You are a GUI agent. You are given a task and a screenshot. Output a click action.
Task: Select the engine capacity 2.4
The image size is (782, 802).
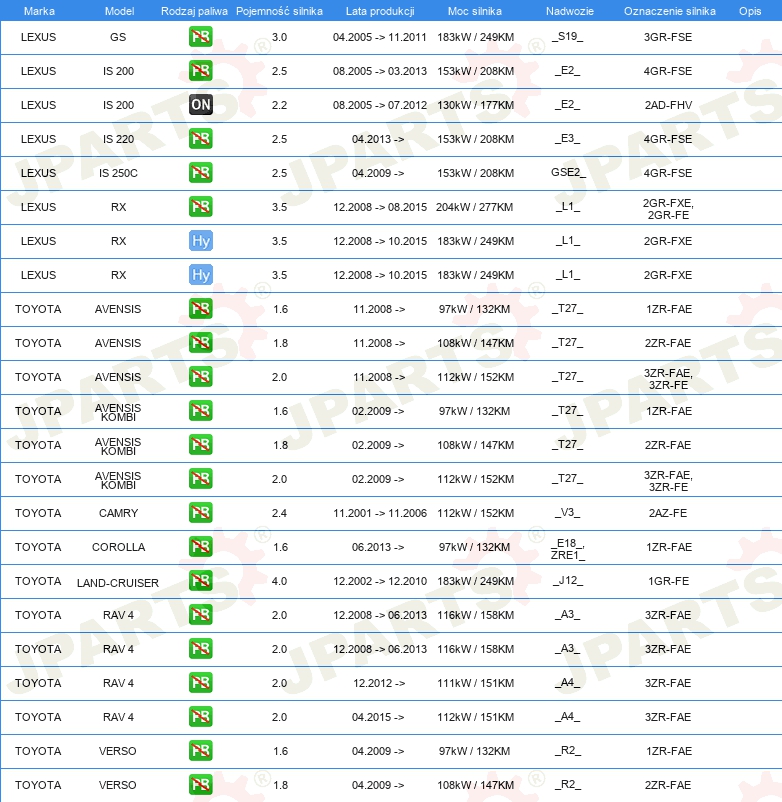pyautogui.click(x=279, y=513)
